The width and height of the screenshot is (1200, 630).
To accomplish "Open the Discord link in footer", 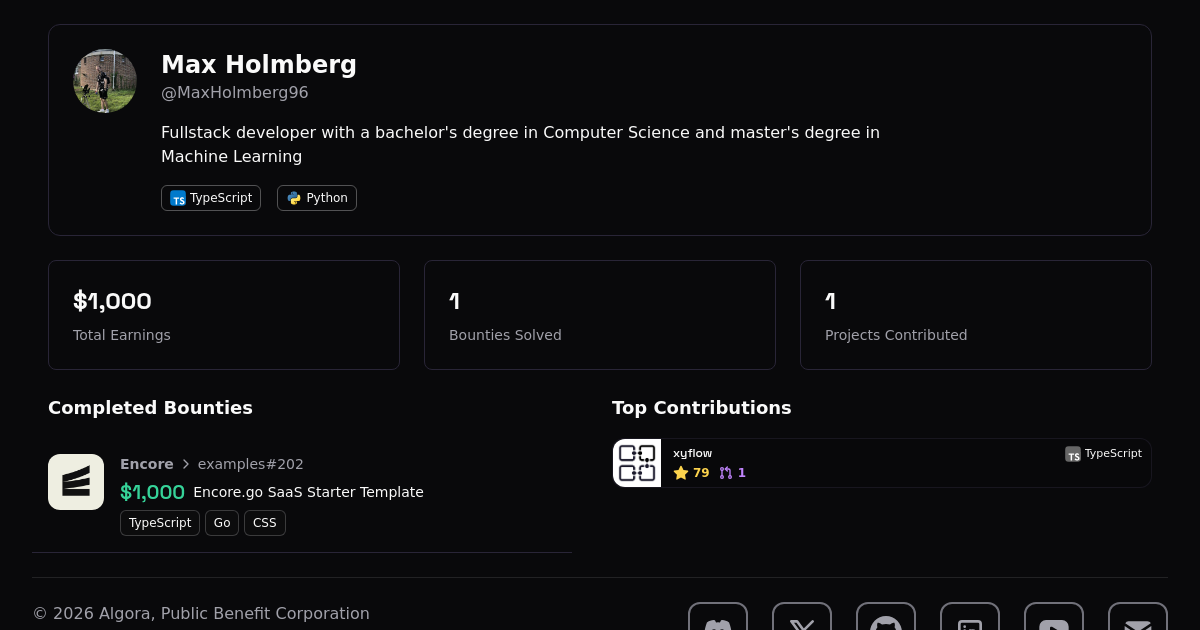I will tap(718, 622).
